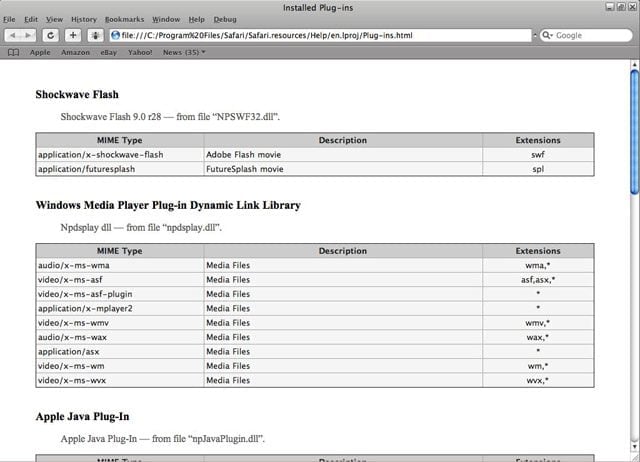
Task: Click the Shockwave Flash heading
Action: click(77, 94)
